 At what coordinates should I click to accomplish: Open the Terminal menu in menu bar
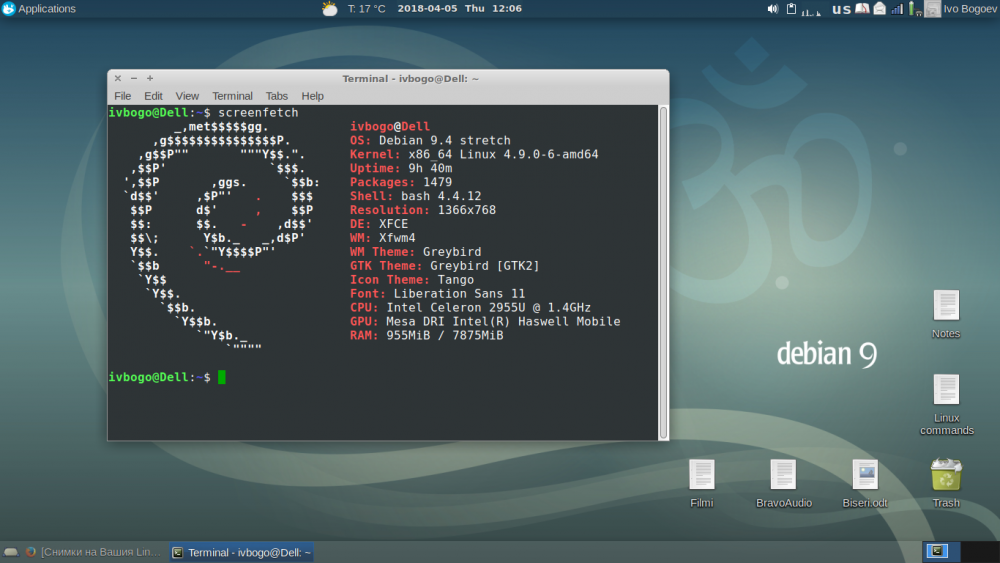[232, 96]
